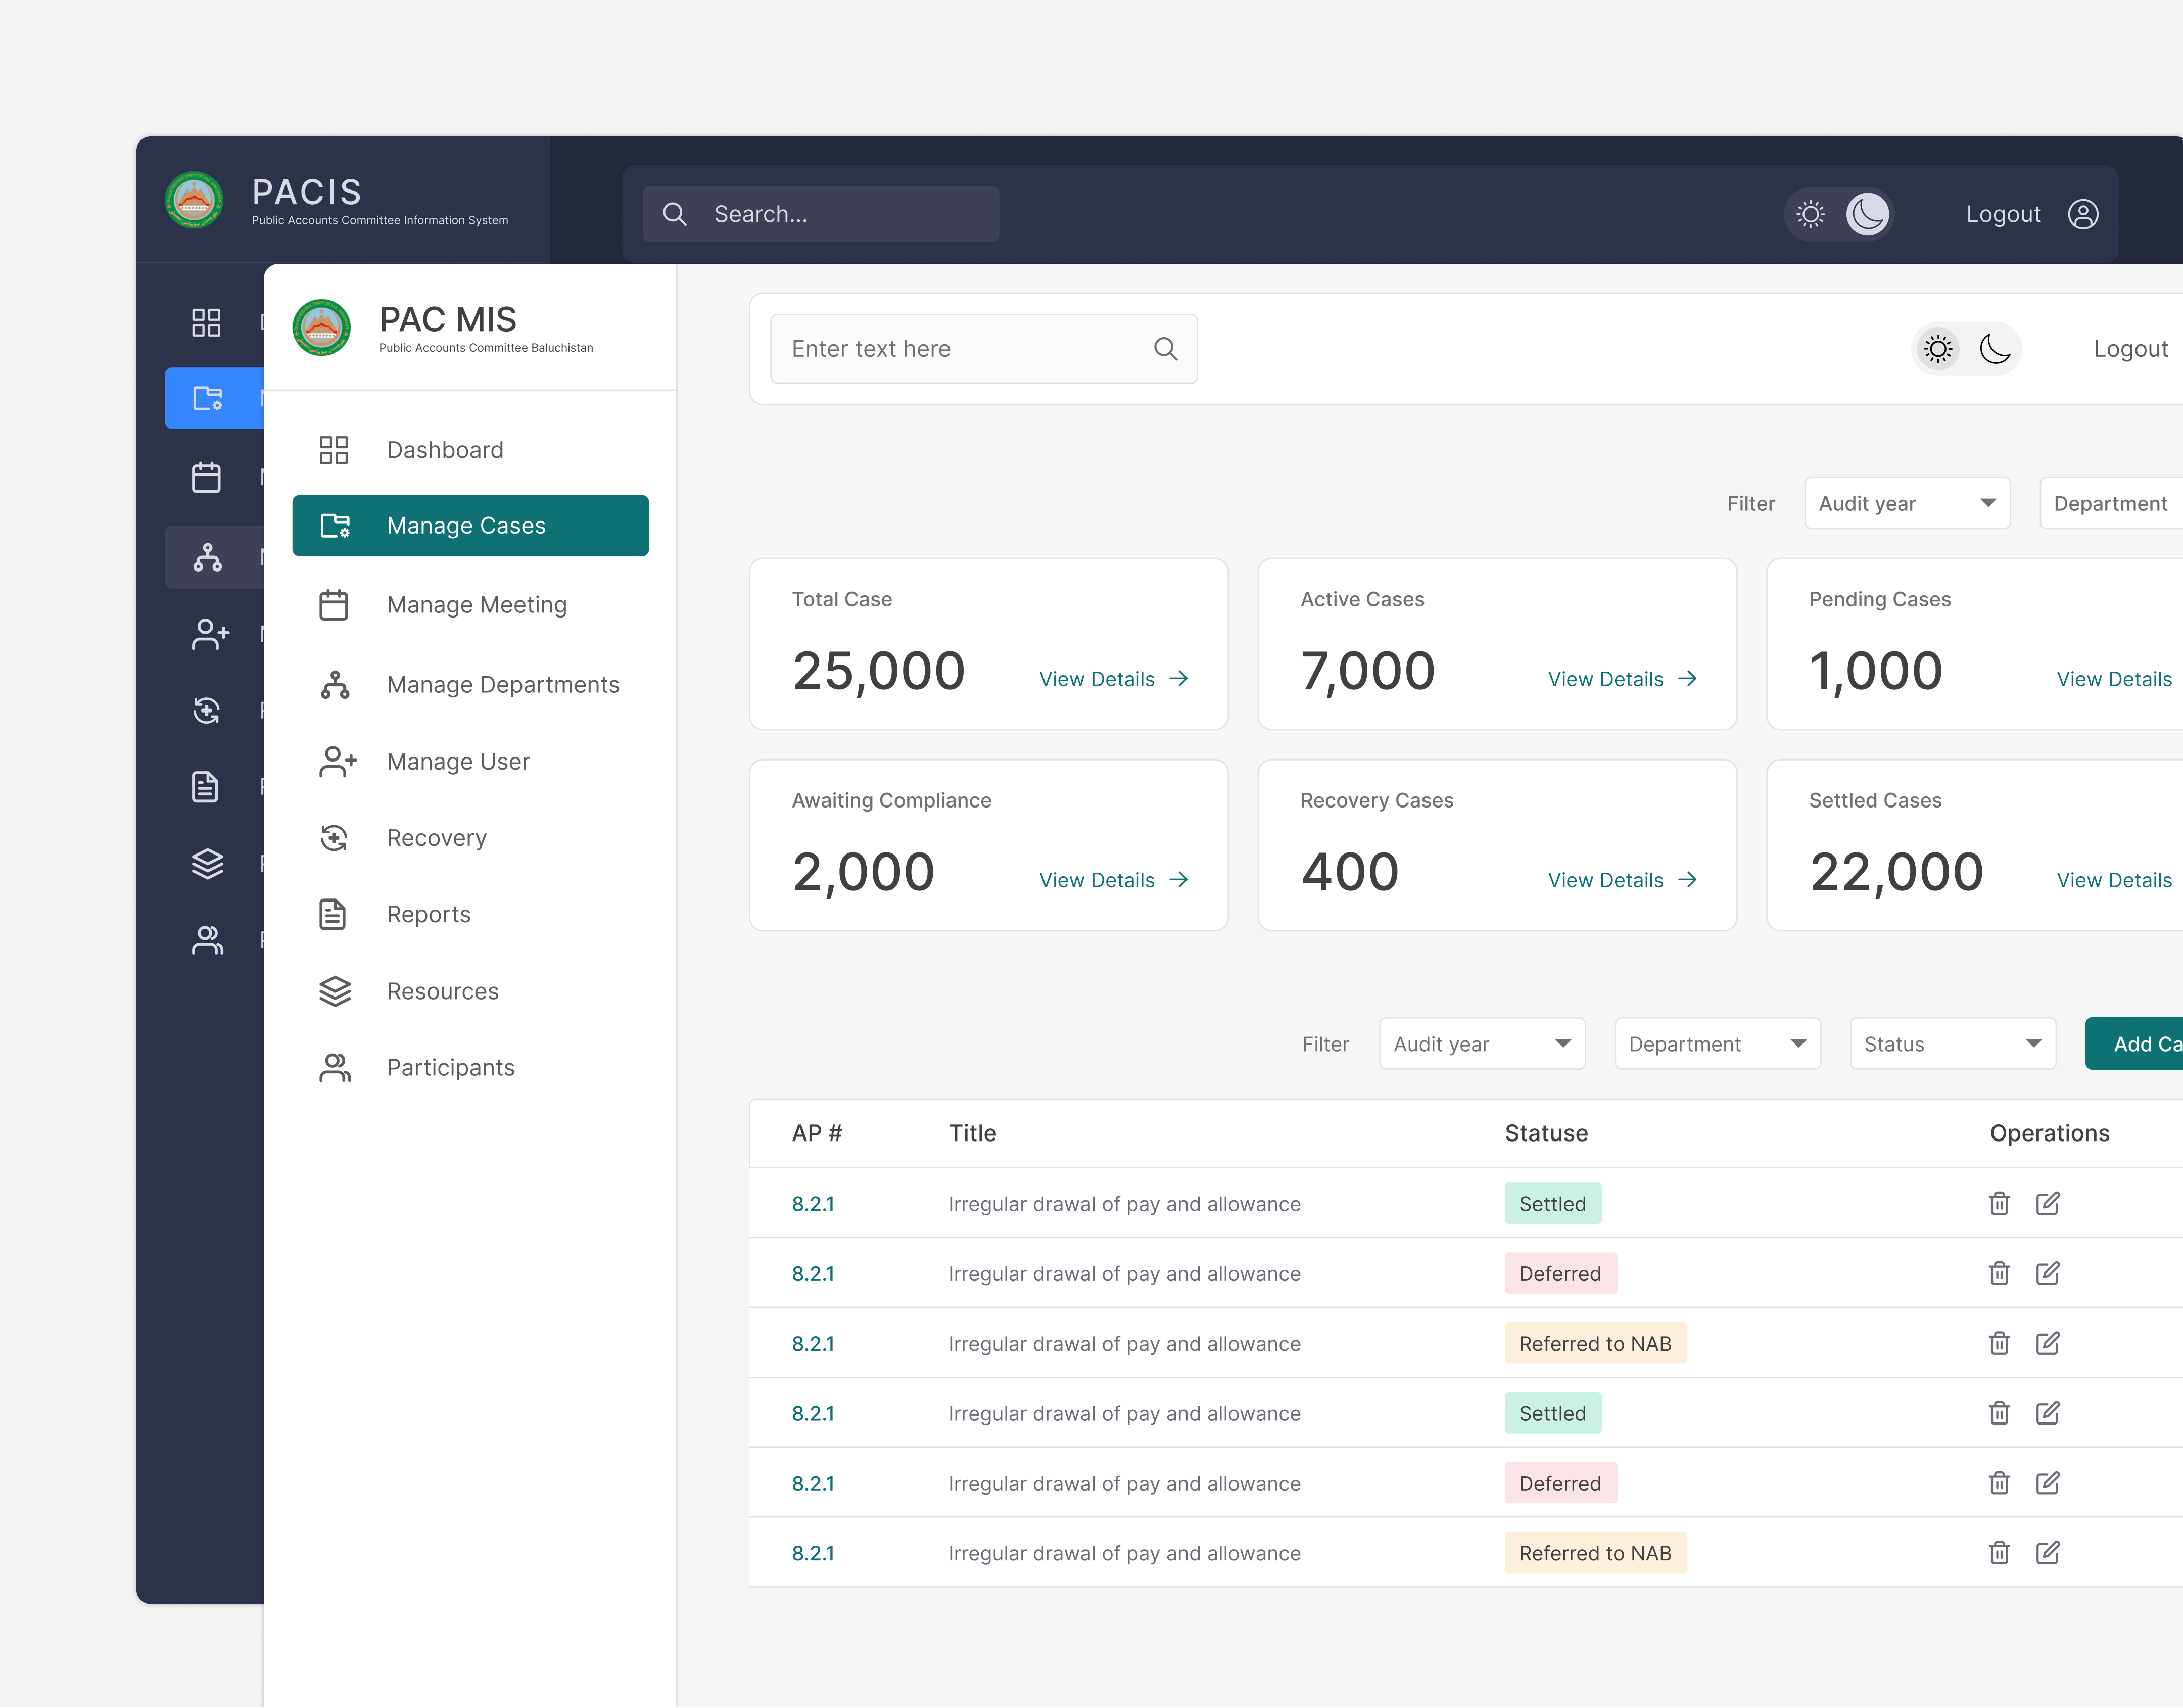Select sun light mode in white header

click(x=1937, y=349)
